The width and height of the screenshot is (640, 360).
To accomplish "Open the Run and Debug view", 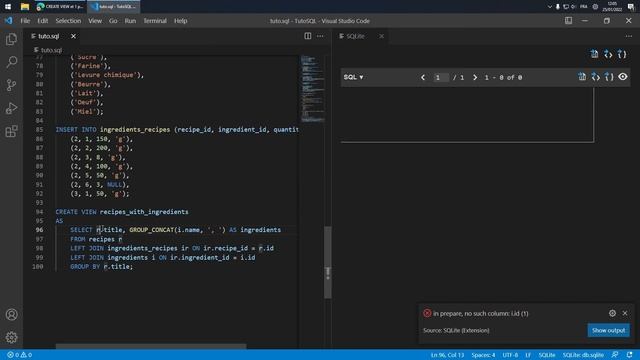I will tap(11, 108).
